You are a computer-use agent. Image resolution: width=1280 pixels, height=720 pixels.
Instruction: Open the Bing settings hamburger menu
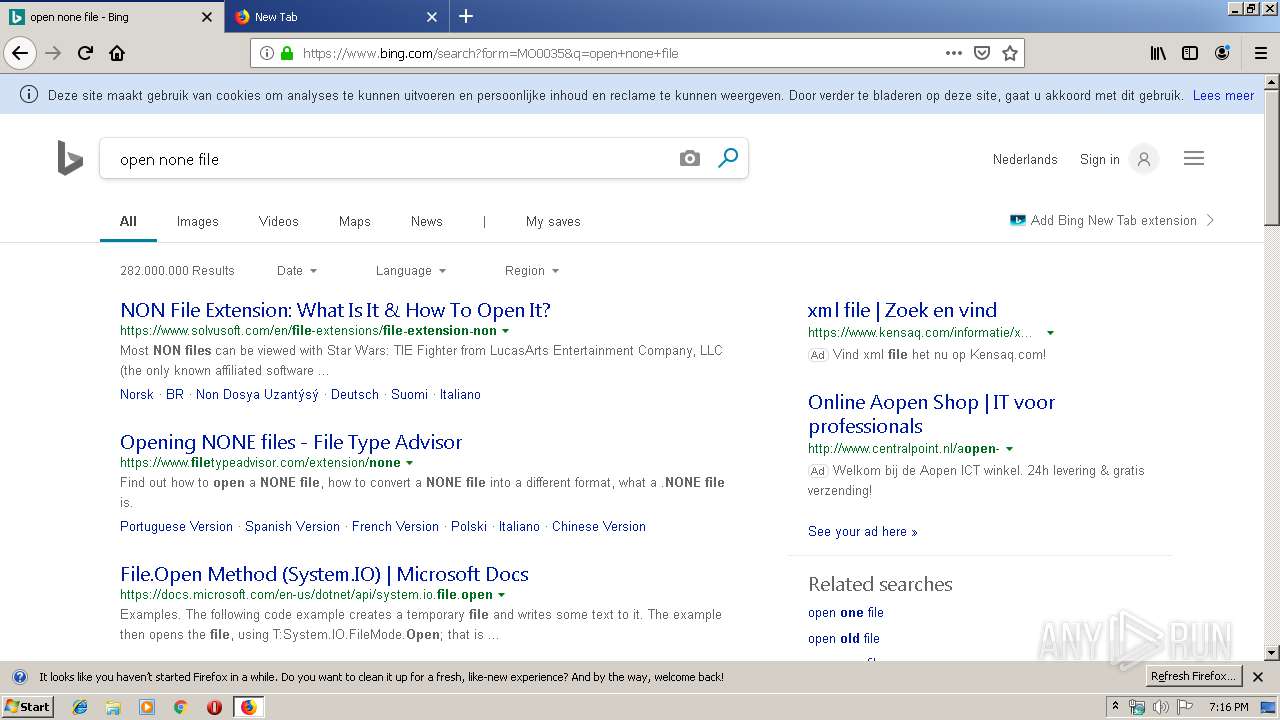click(x=1194, y=158)
